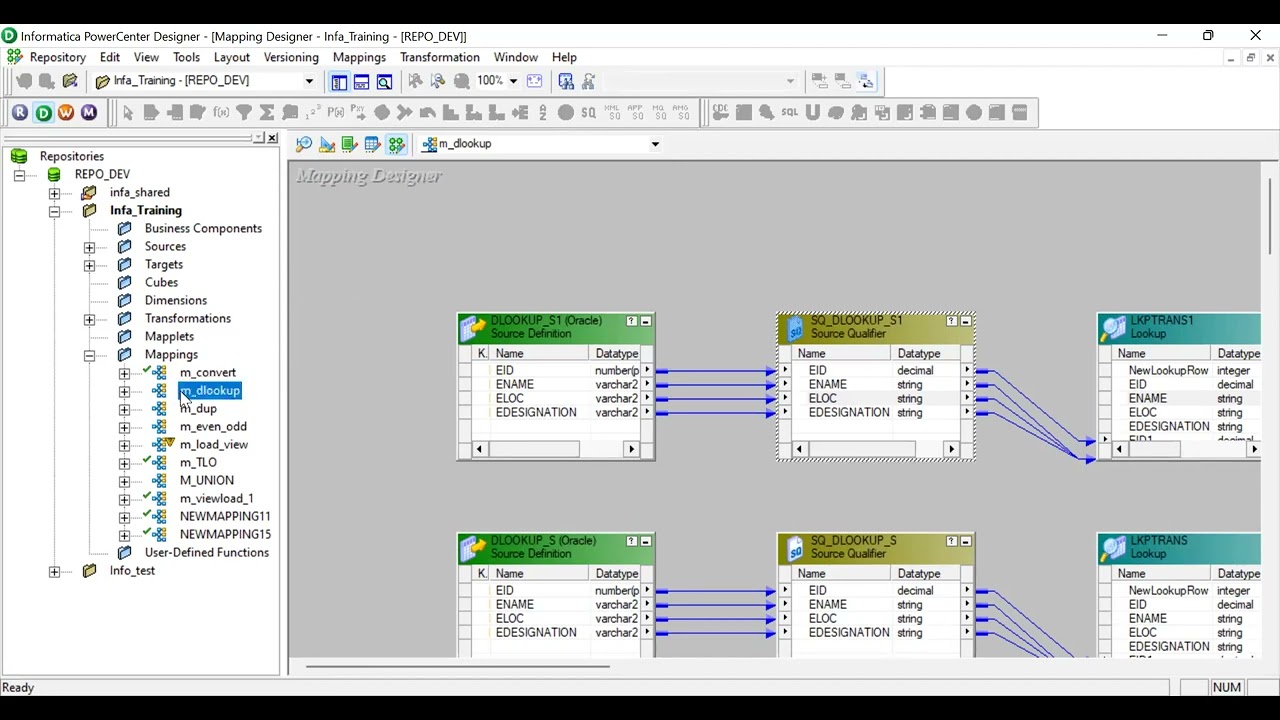Image resolution: width=1280 pixels, height=720 pixels.
Task: Select the m_even_odd mapping
Action: click(213, 427)
